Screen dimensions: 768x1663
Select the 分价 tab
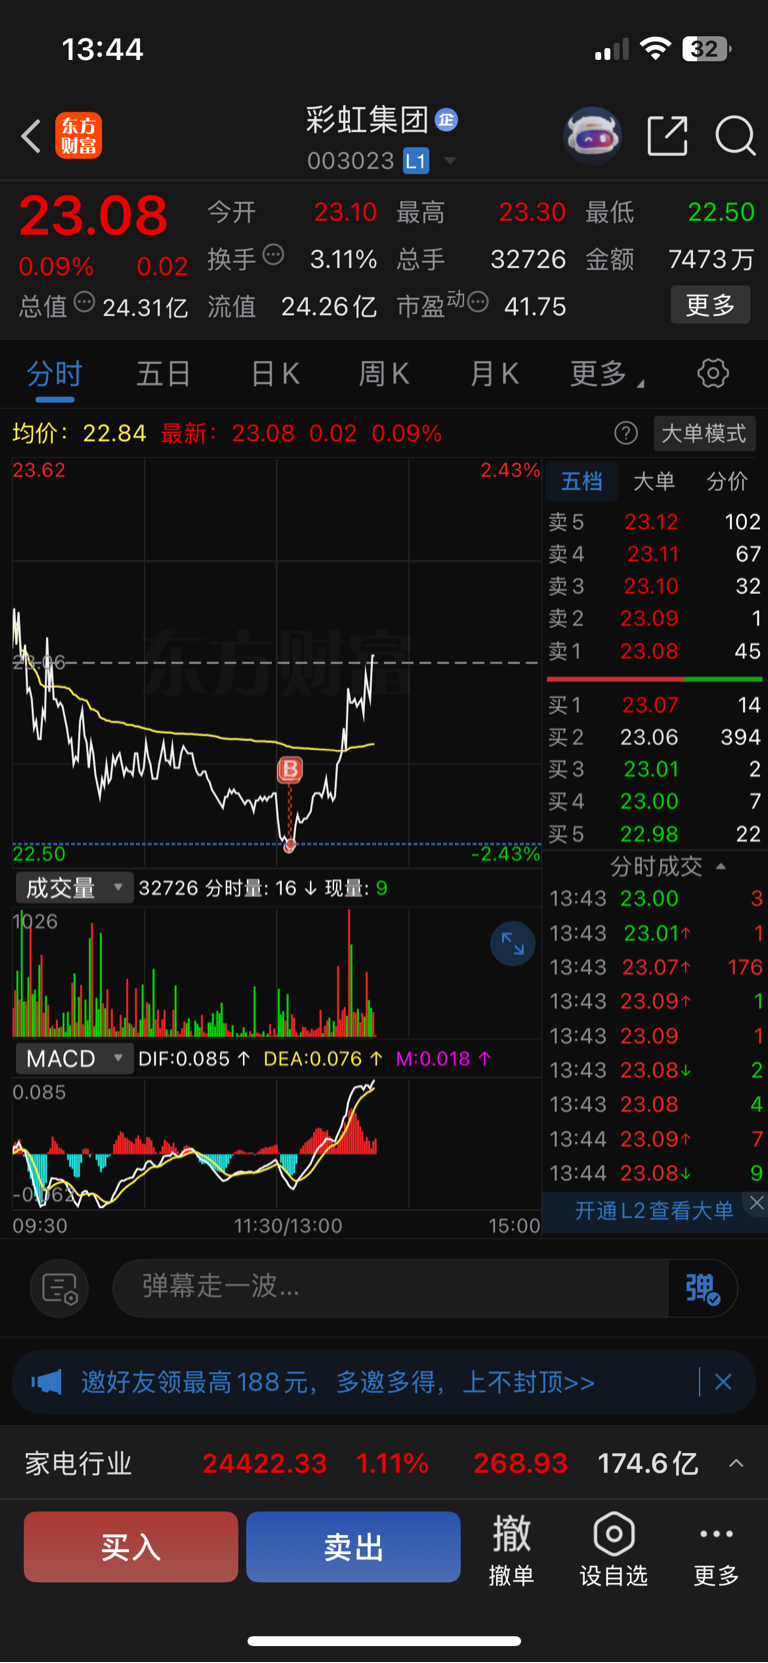coord(727,482)
